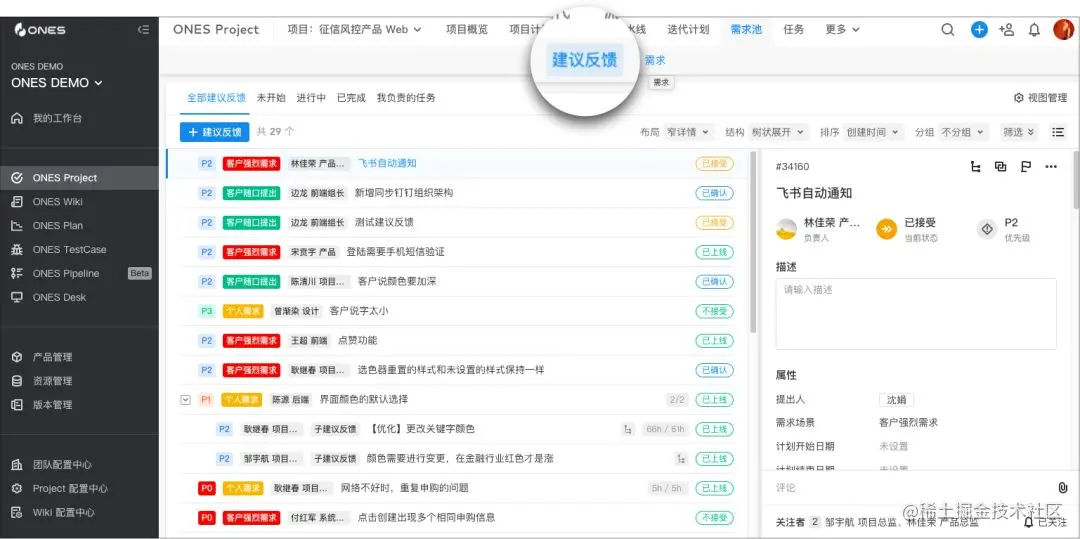Open the 客户说字太小 list item
Image resolution: width=1080 pixels, height=539 pixels.
[359, 311]
